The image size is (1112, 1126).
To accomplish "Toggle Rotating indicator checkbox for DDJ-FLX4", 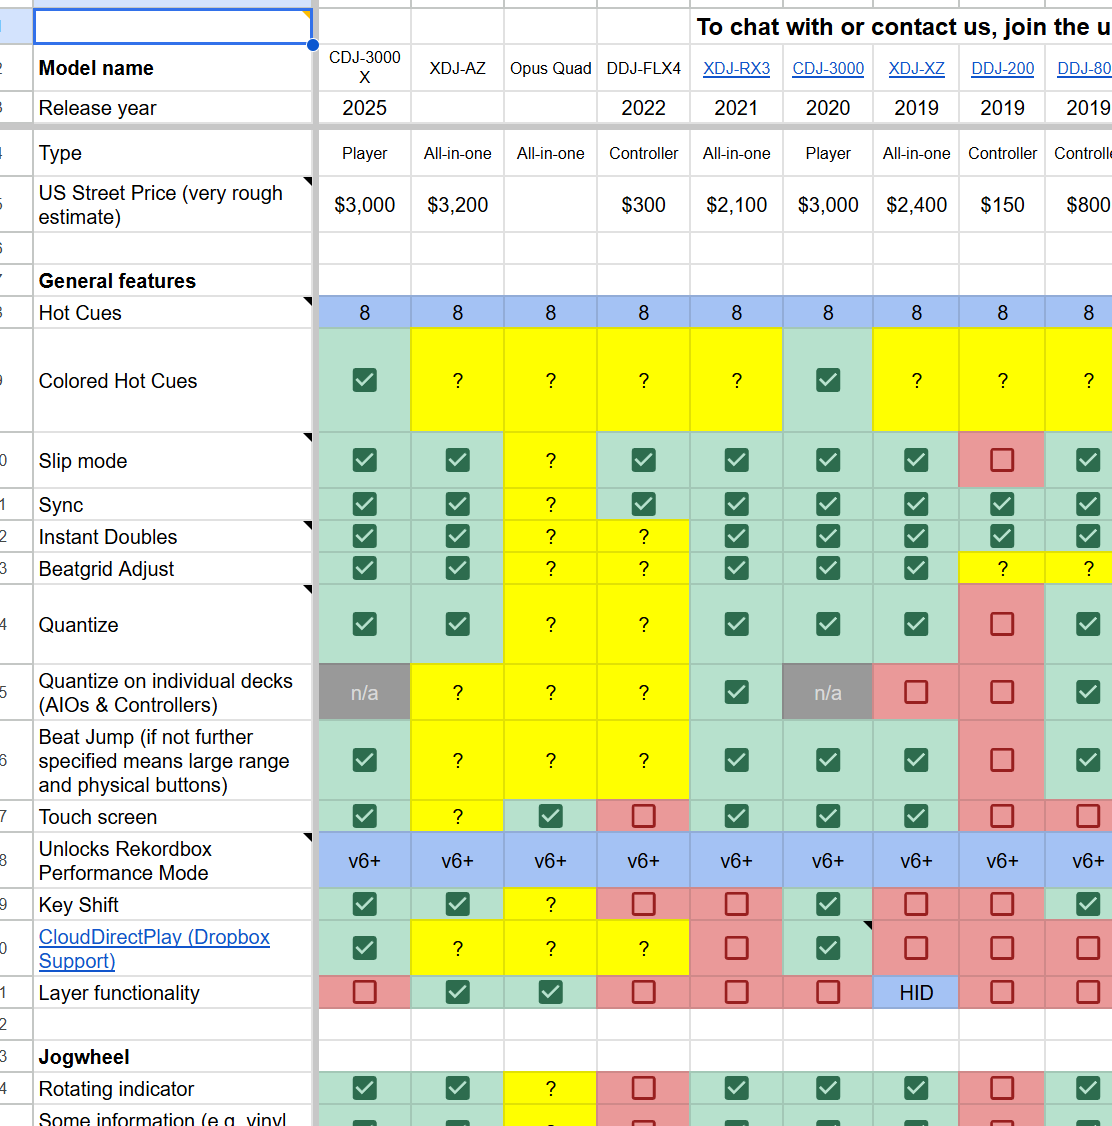I will pos(643,1088).
